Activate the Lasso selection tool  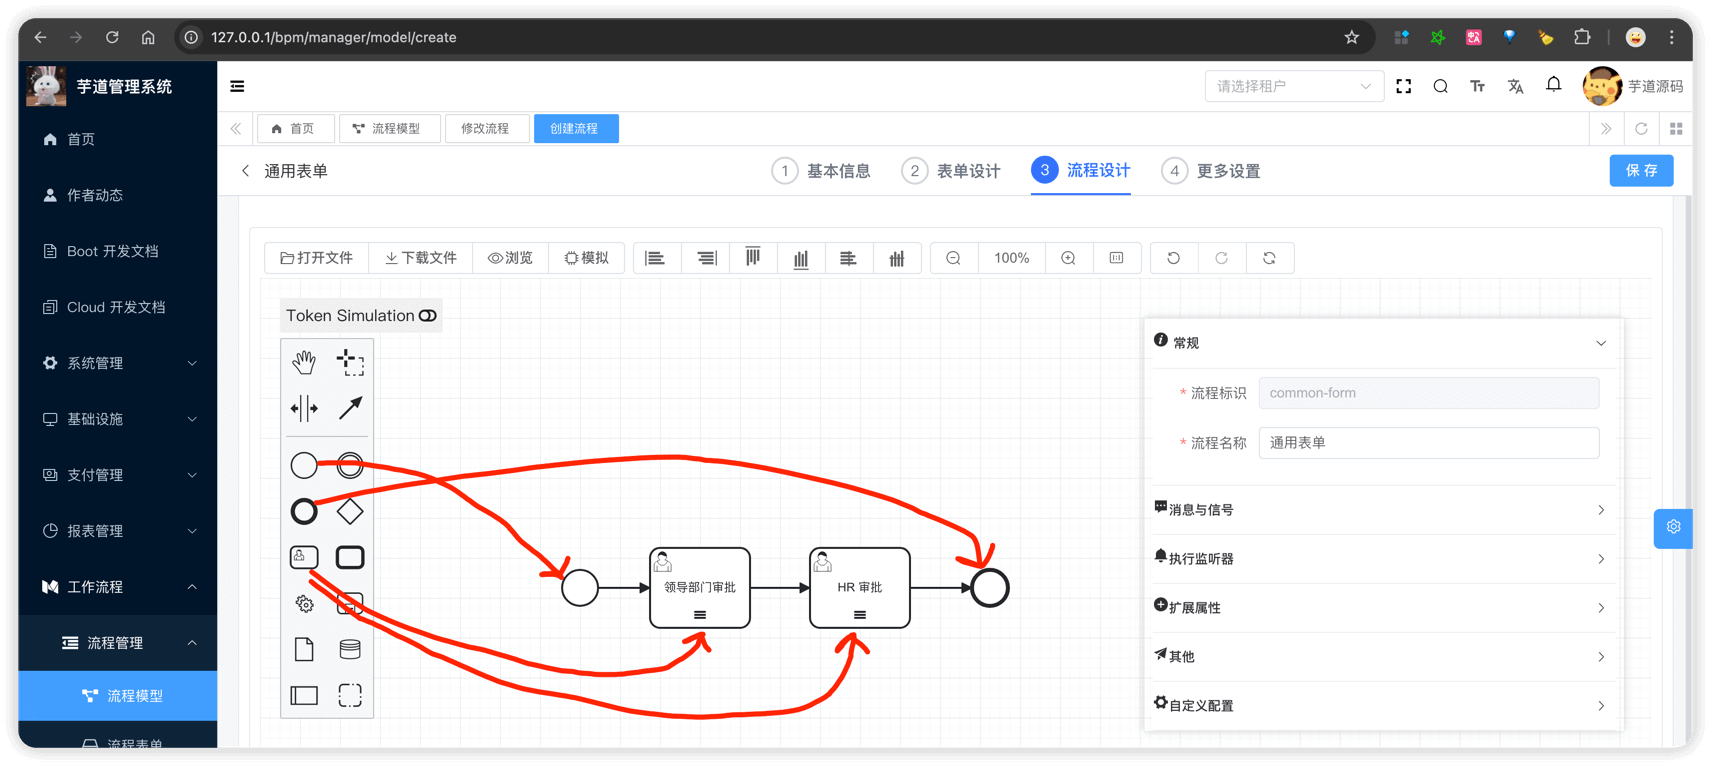[x=350, y=362]
